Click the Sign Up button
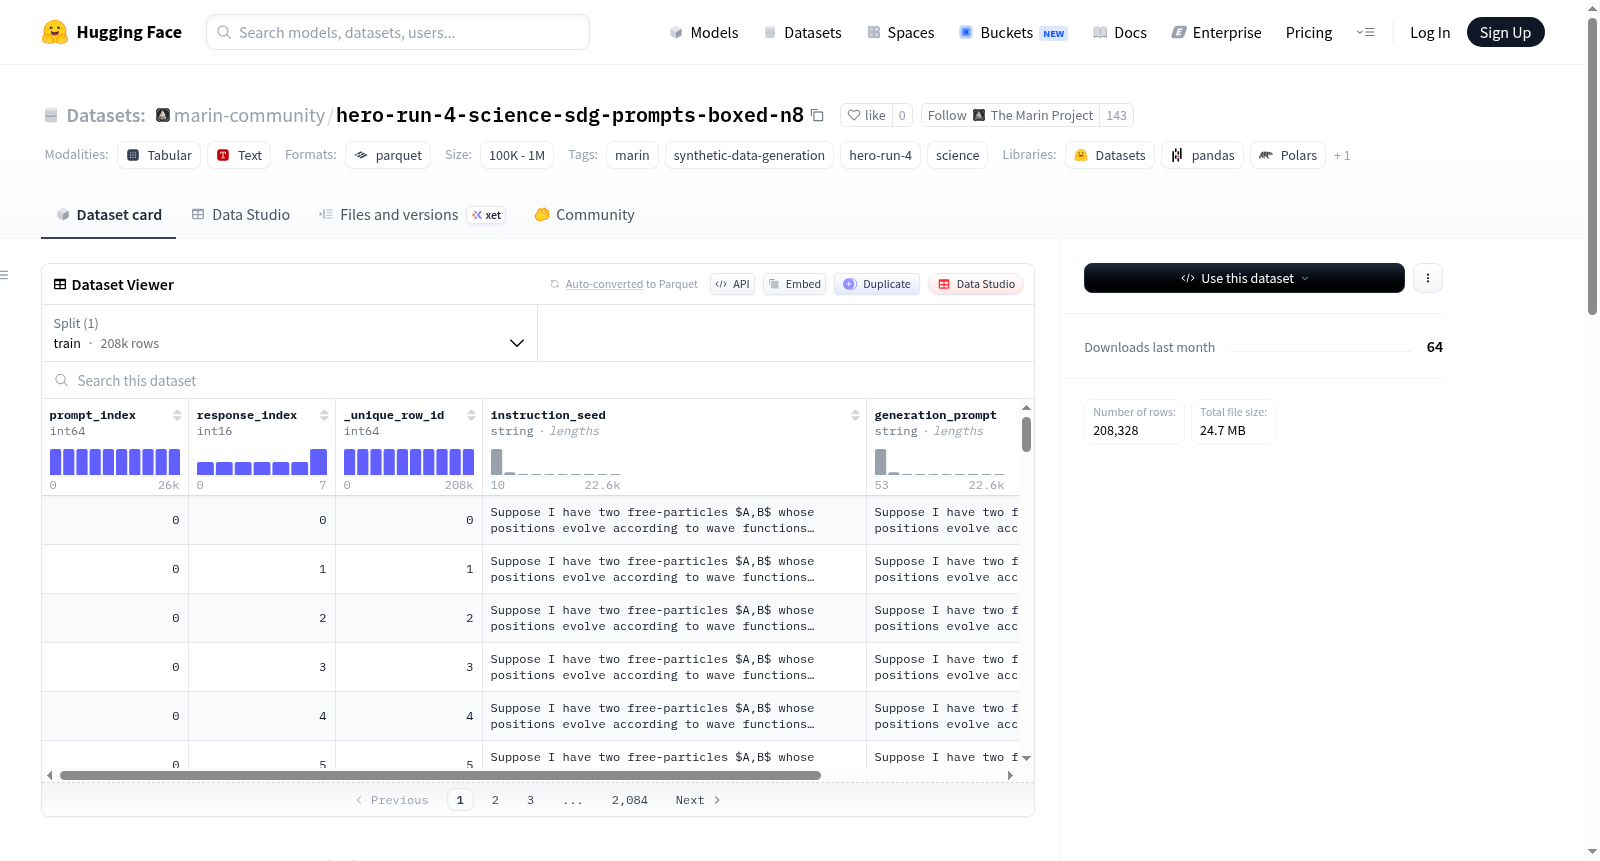 click(1505, 32)
